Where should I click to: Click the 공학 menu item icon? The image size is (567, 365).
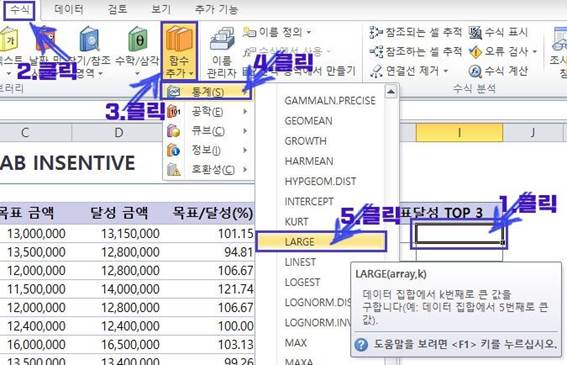coord(174,111)
